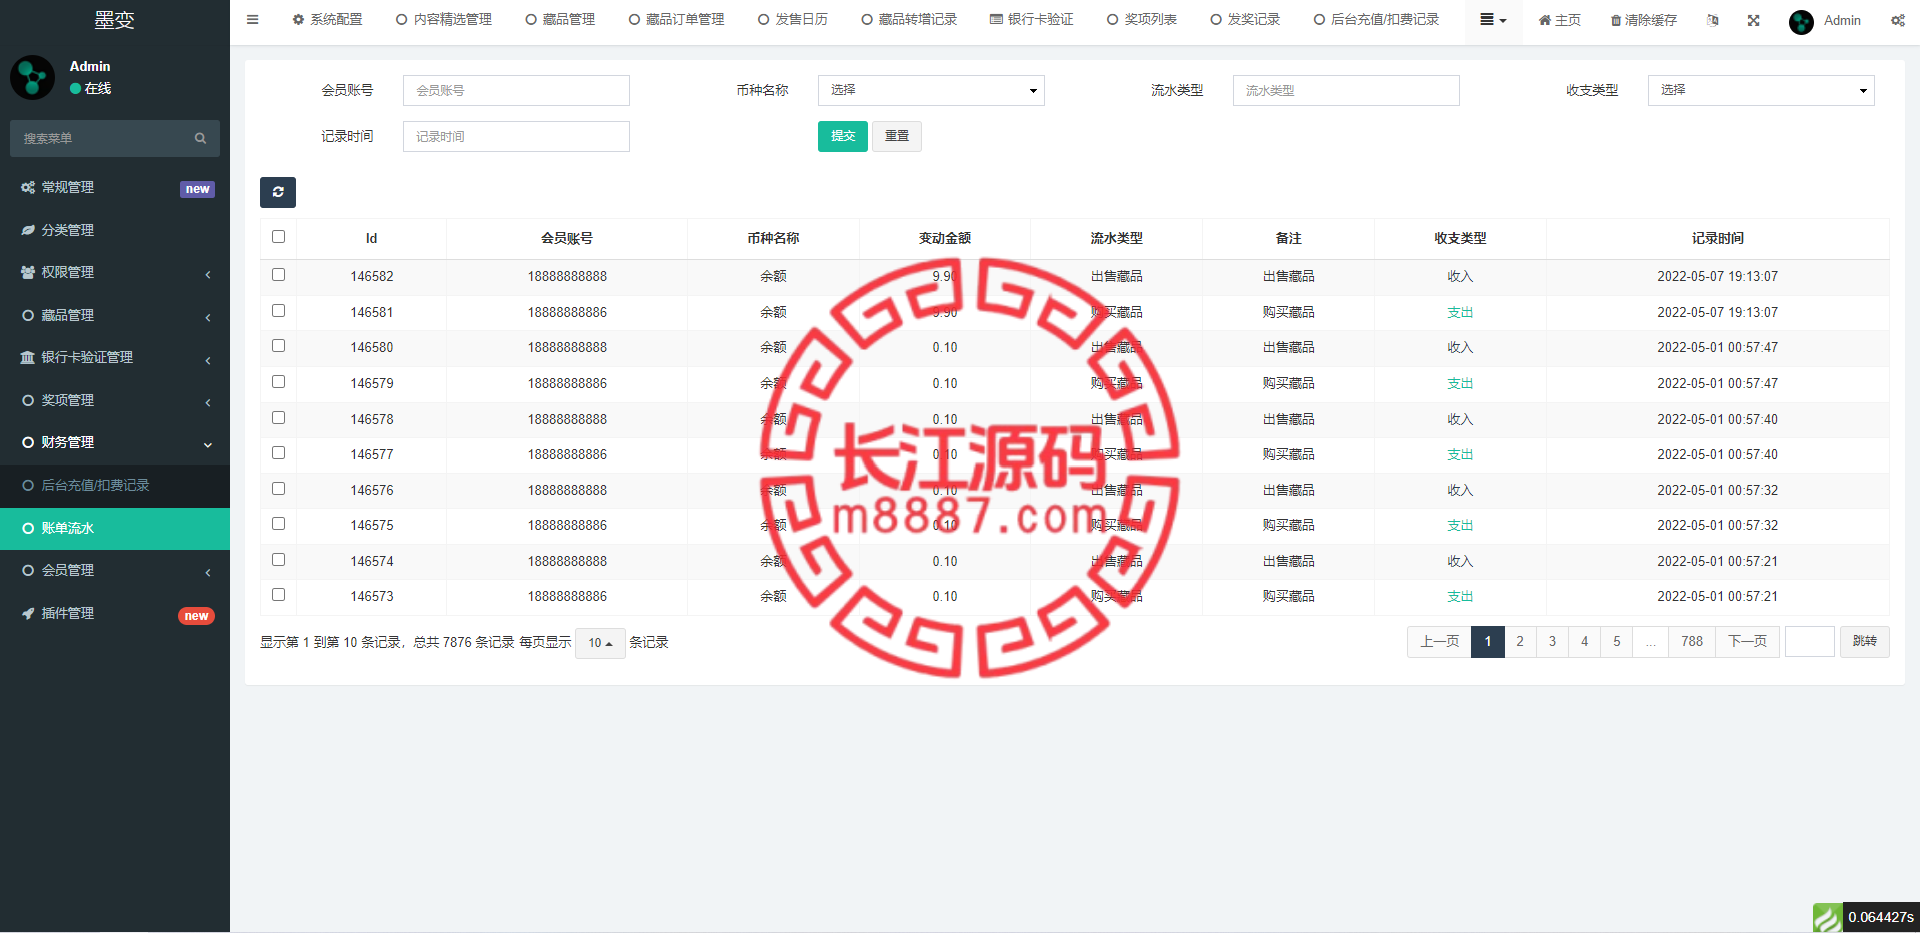The image size is (1920, 933).
Task: Switch to 银行卡验证 tab
Action: tap(1031, 20)
